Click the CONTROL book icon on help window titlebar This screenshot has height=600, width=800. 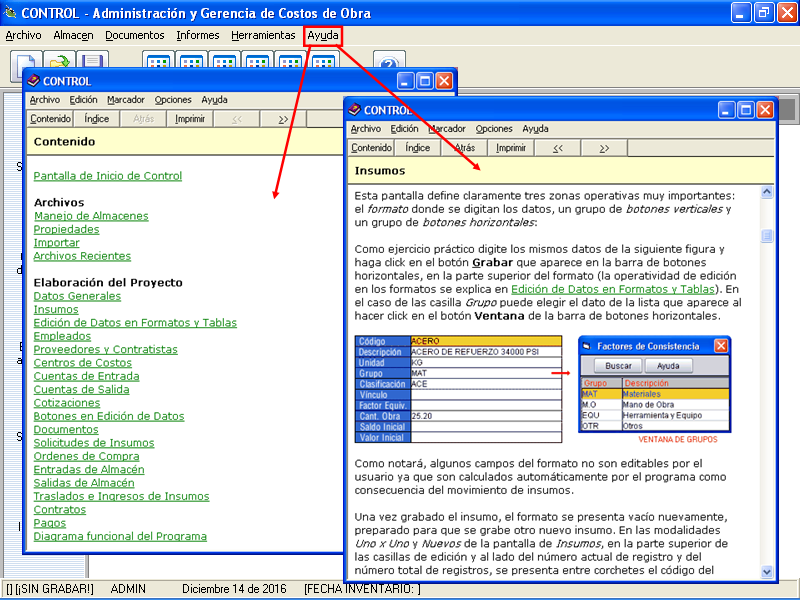point(353,110)
